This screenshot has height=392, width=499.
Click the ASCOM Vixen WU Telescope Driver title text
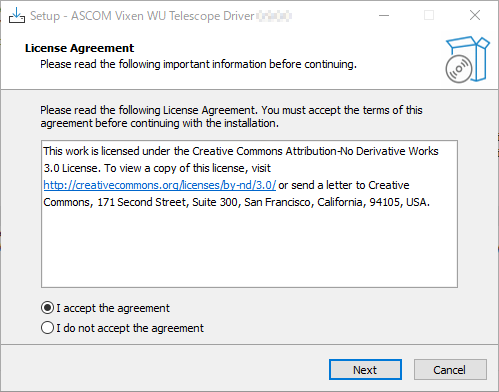[142, 16]
